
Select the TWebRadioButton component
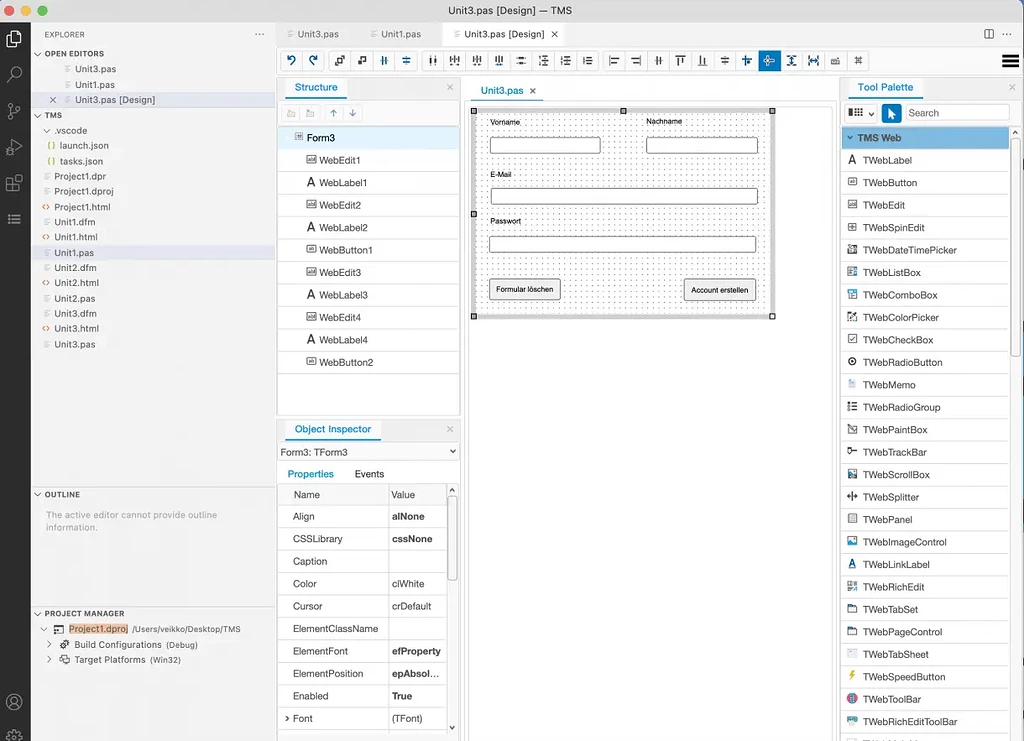click(925, 362)
